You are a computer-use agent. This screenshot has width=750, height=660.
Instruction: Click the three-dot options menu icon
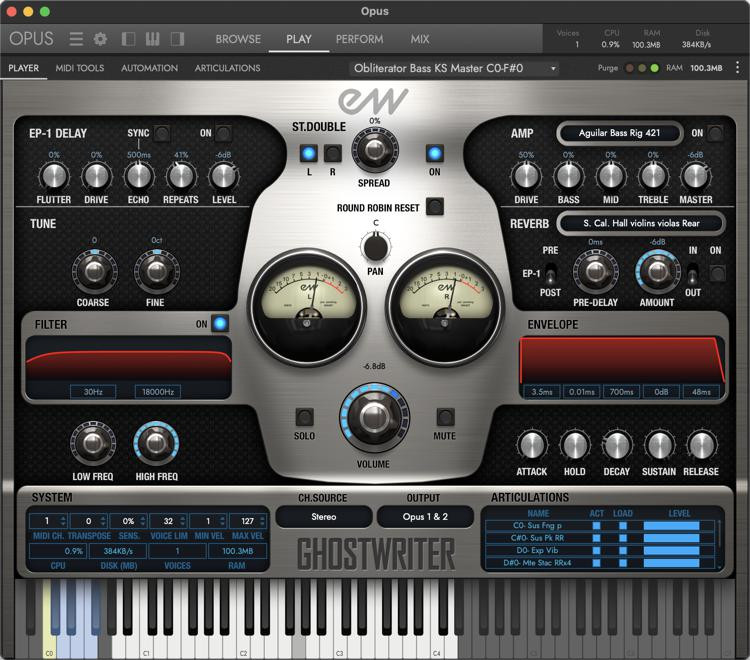(736, 68)
